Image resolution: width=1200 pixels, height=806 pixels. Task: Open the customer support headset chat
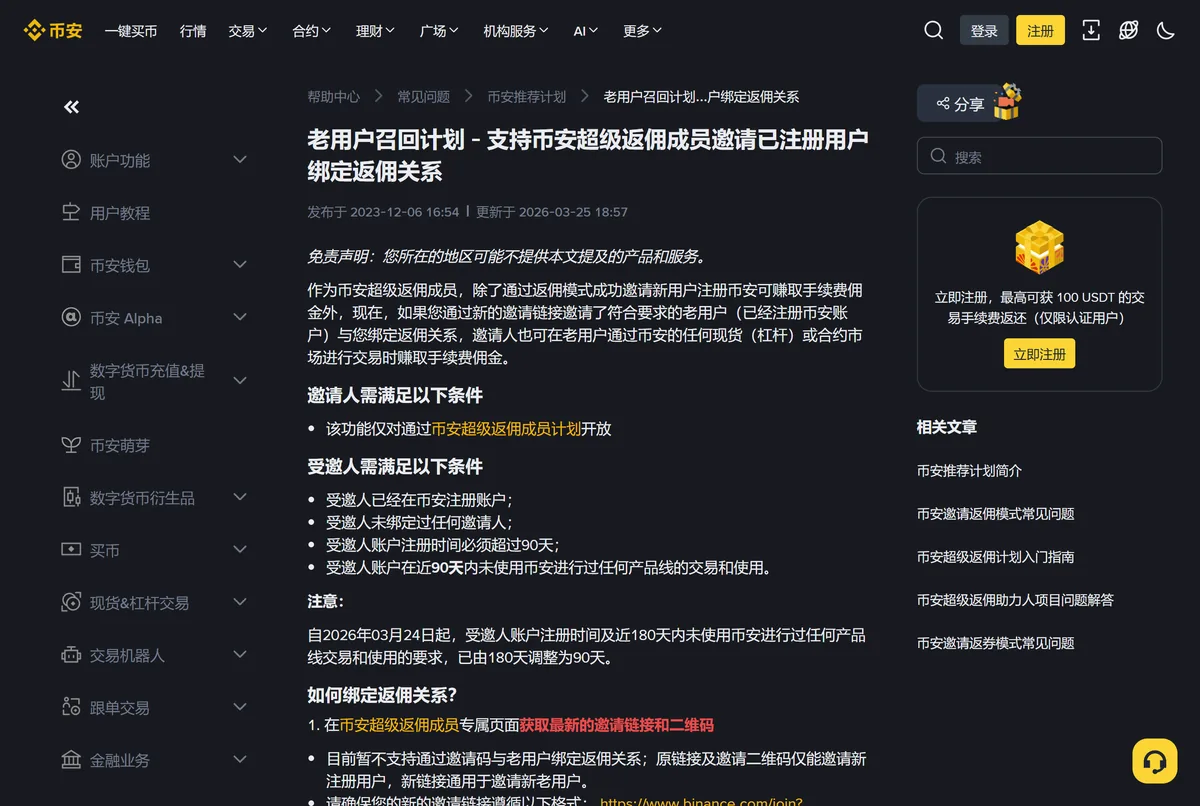[1154, 761]
